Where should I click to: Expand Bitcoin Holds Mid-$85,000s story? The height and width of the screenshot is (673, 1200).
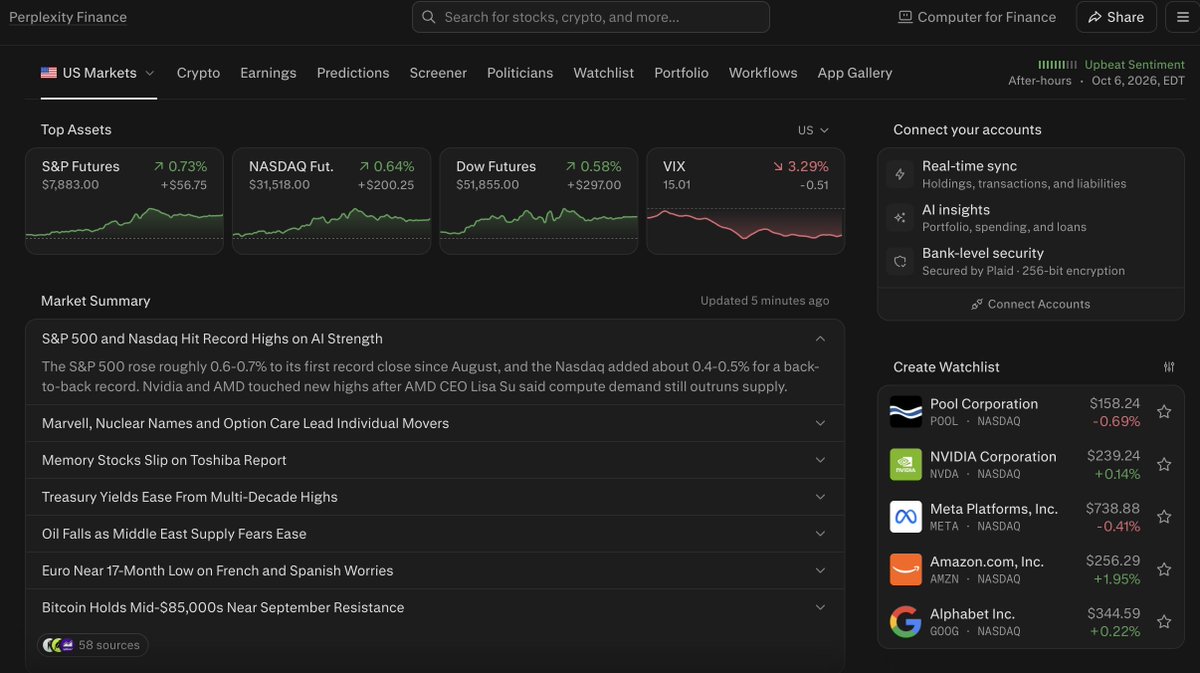coord(435,608)
